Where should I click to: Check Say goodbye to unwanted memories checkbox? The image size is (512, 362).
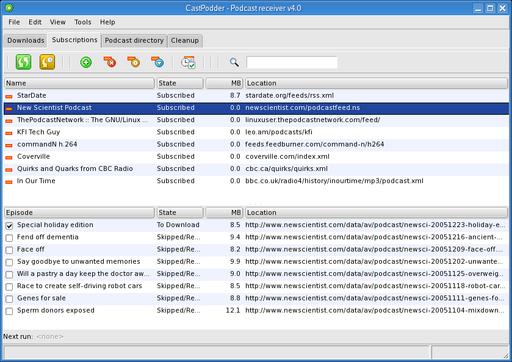click(9, 262)
